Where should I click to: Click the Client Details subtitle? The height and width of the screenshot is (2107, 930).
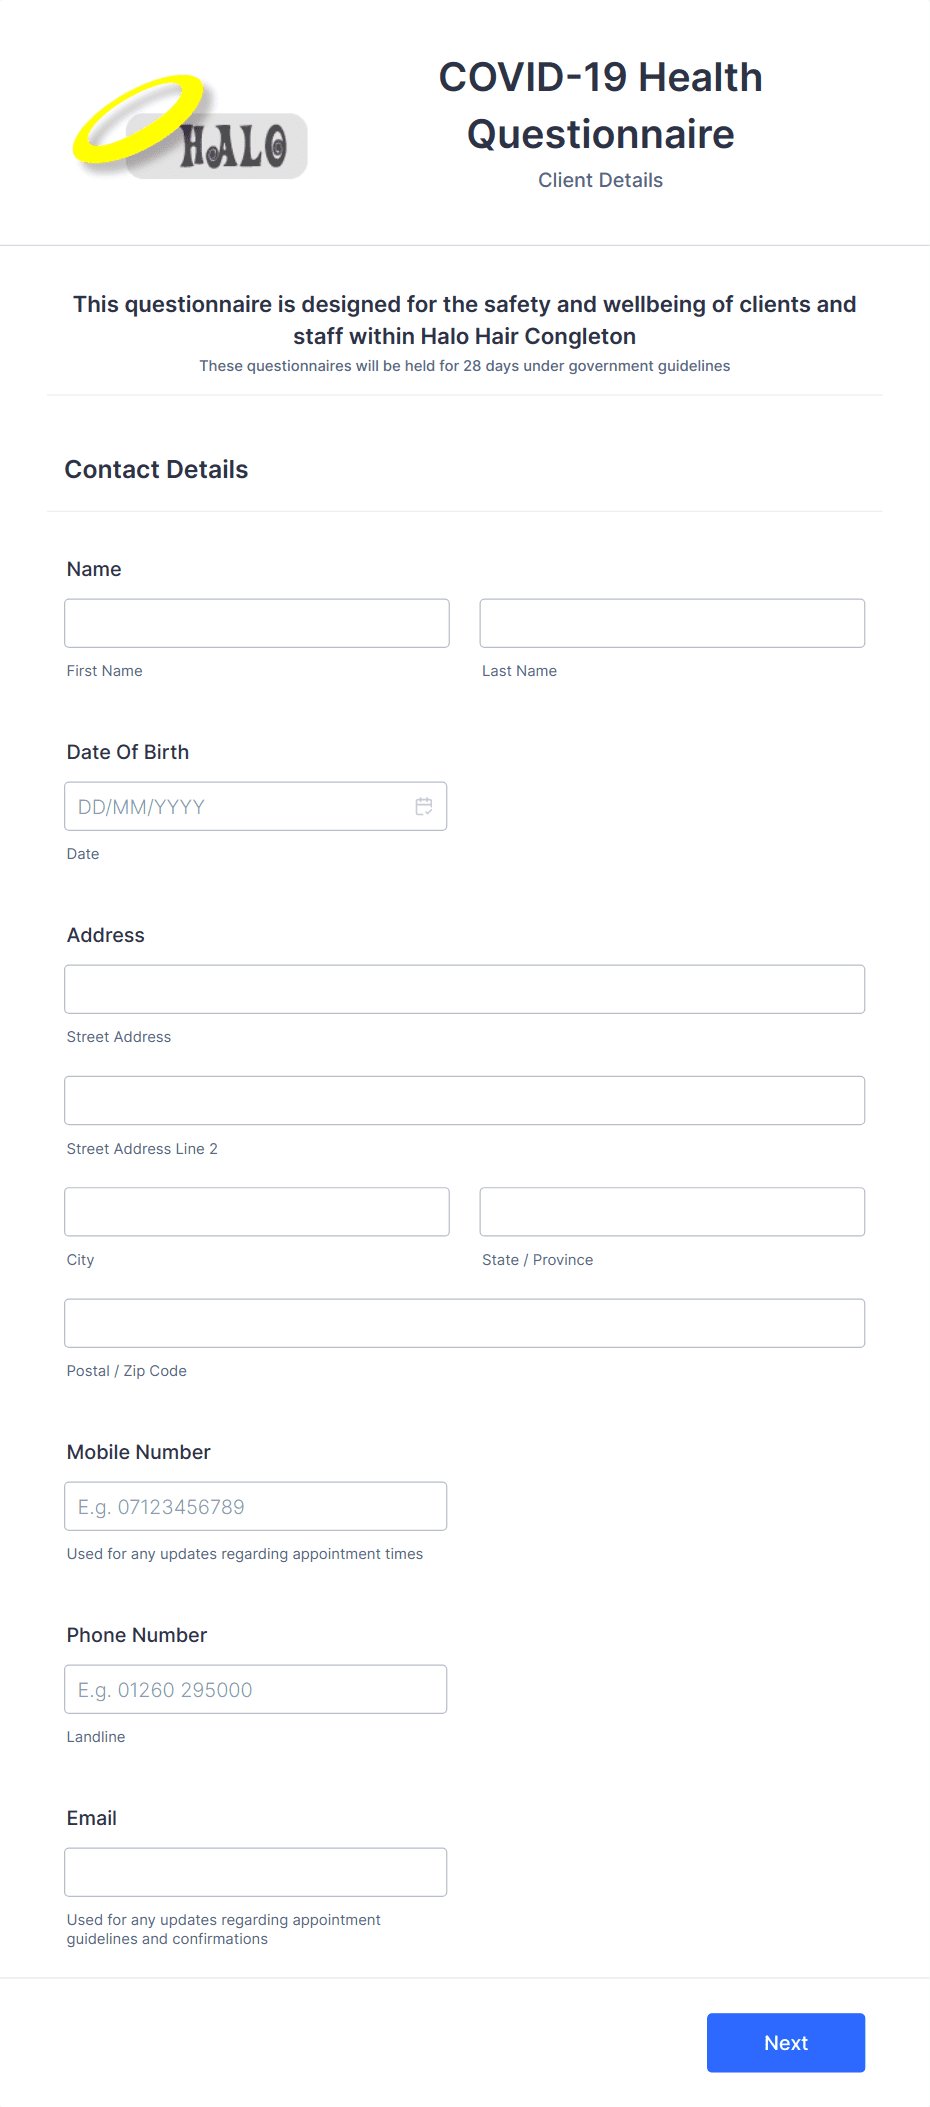pos(601,180)
